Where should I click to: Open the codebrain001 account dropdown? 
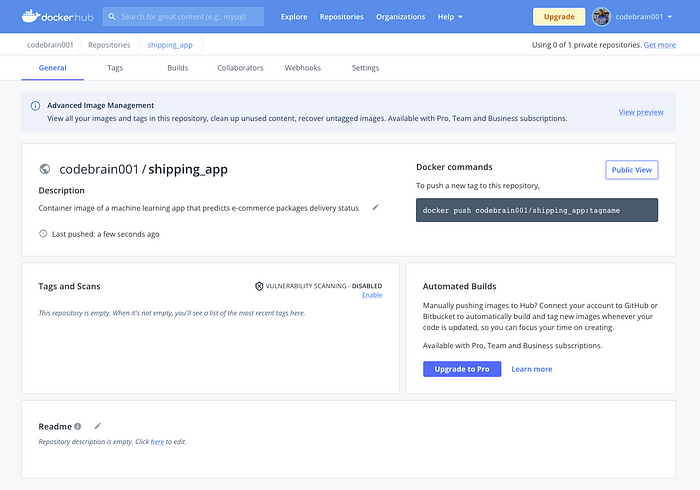tap(644, 17)
